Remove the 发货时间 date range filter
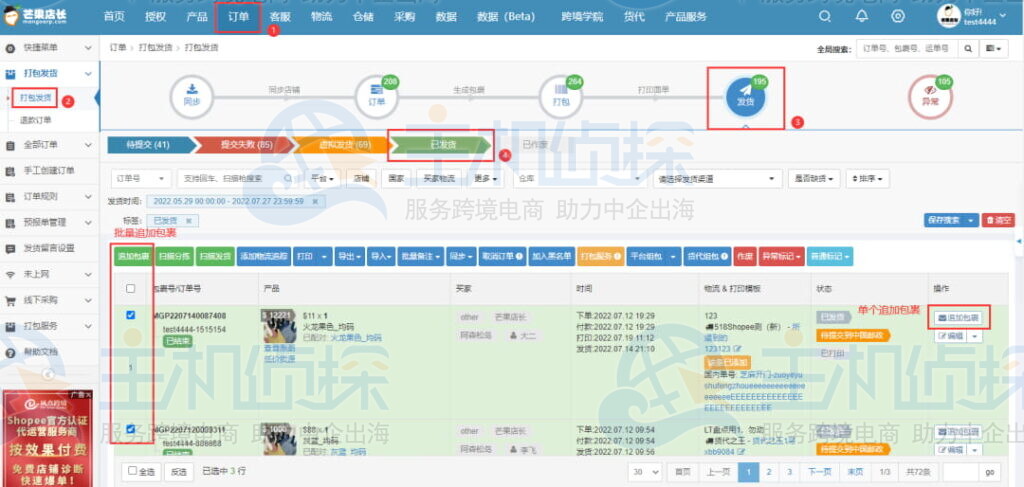1024x487 pixels. [315, 202]
